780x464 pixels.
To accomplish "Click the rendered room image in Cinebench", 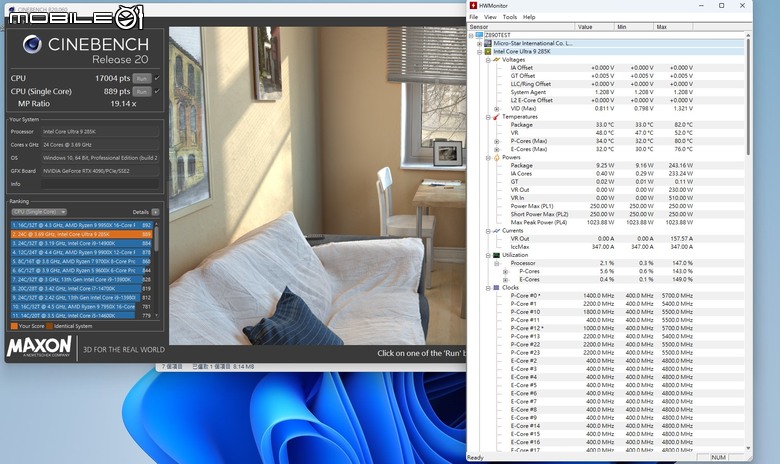I will click(317, 185).
